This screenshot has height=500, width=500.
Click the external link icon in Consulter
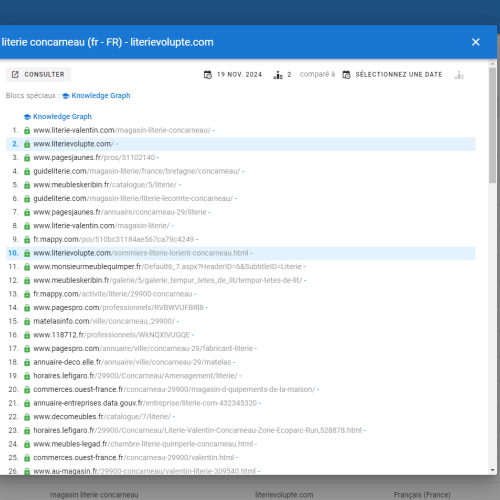point(15,74)
